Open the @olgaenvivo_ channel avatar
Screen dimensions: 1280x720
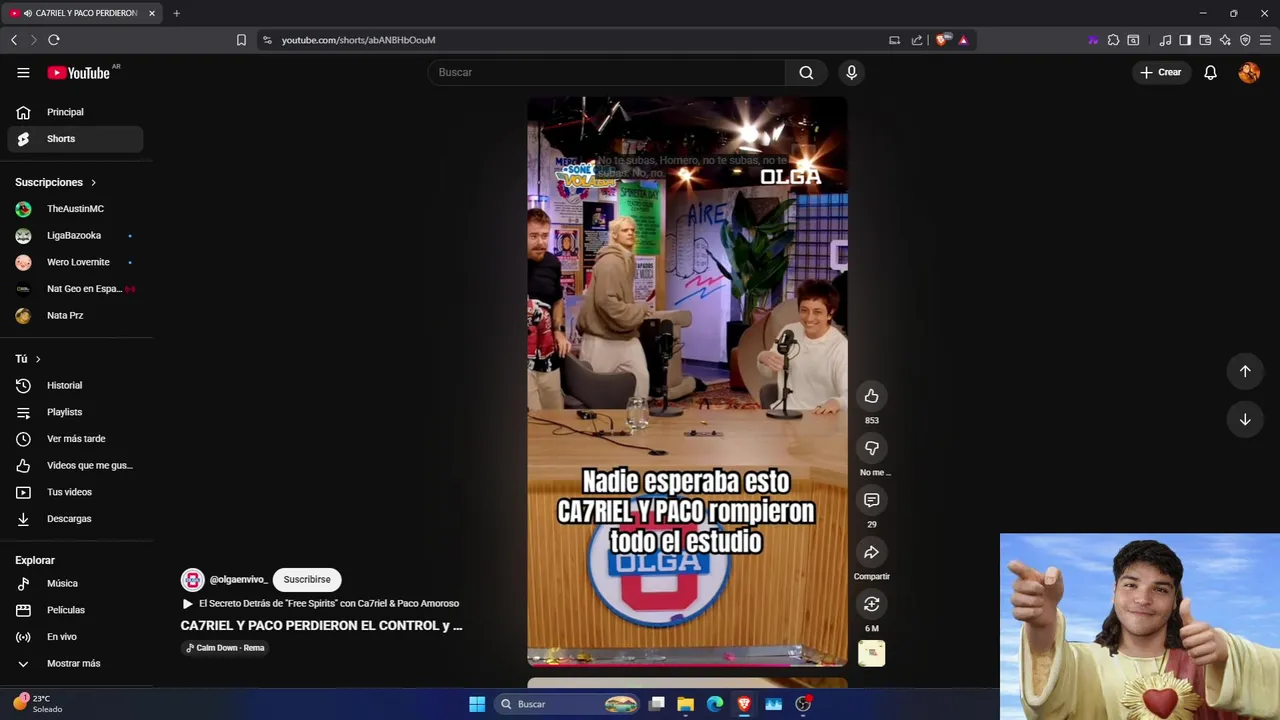pos(192,580)
